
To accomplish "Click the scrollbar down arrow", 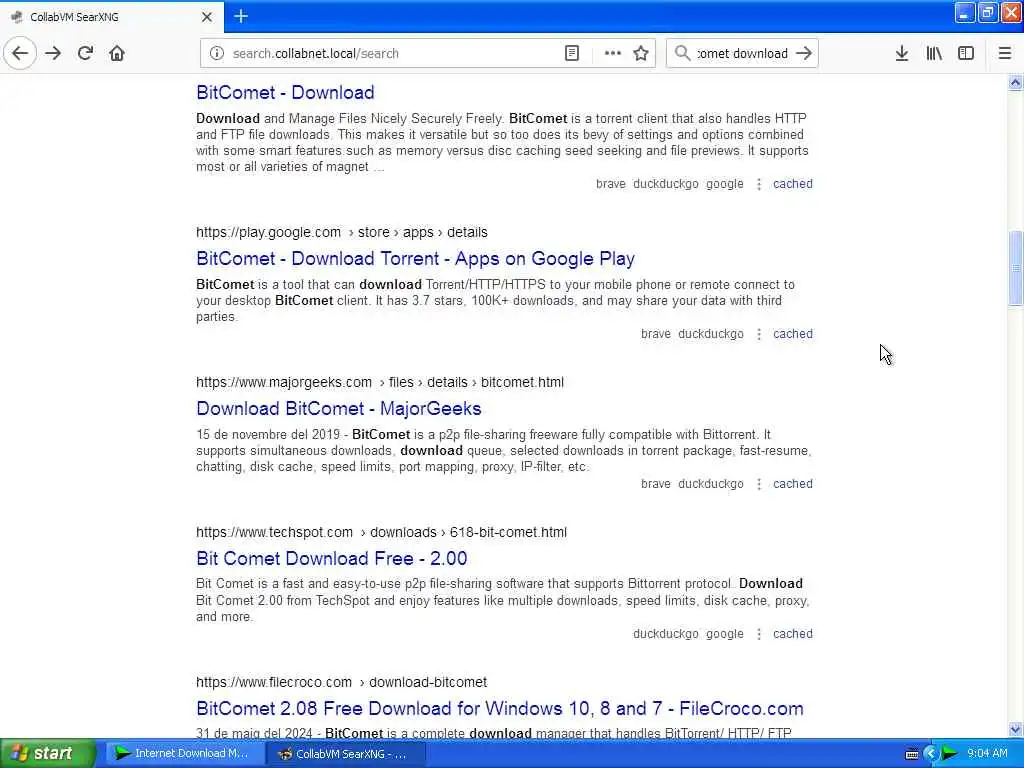I will [1015, 729].
